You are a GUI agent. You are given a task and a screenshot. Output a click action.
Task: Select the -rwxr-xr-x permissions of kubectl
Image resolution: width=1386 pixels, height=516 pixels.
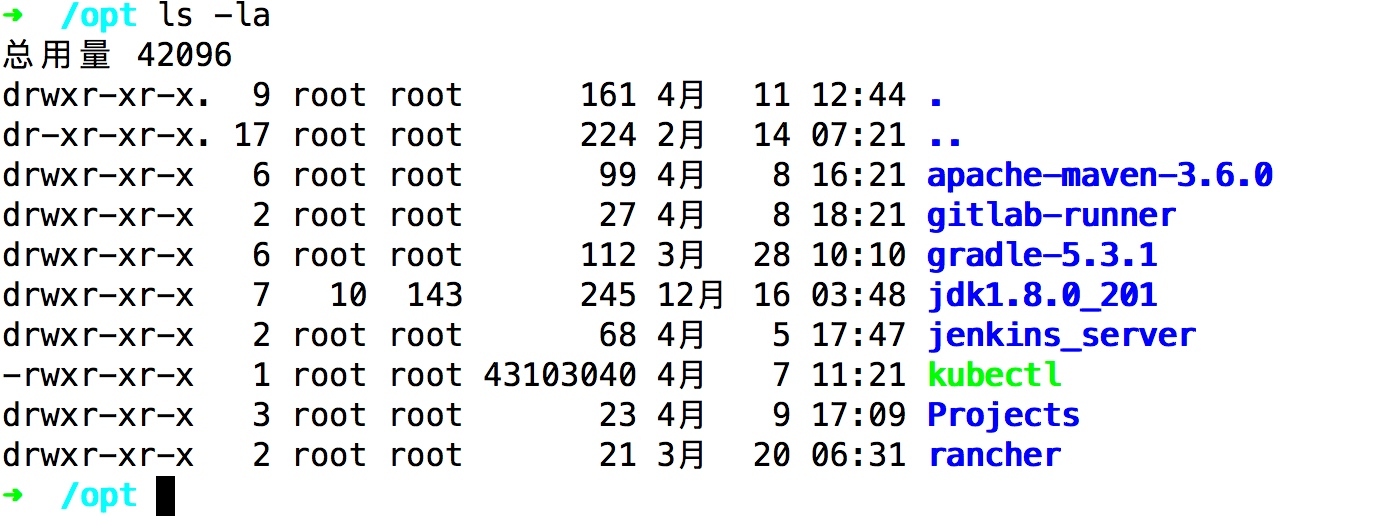pos(98,375)
